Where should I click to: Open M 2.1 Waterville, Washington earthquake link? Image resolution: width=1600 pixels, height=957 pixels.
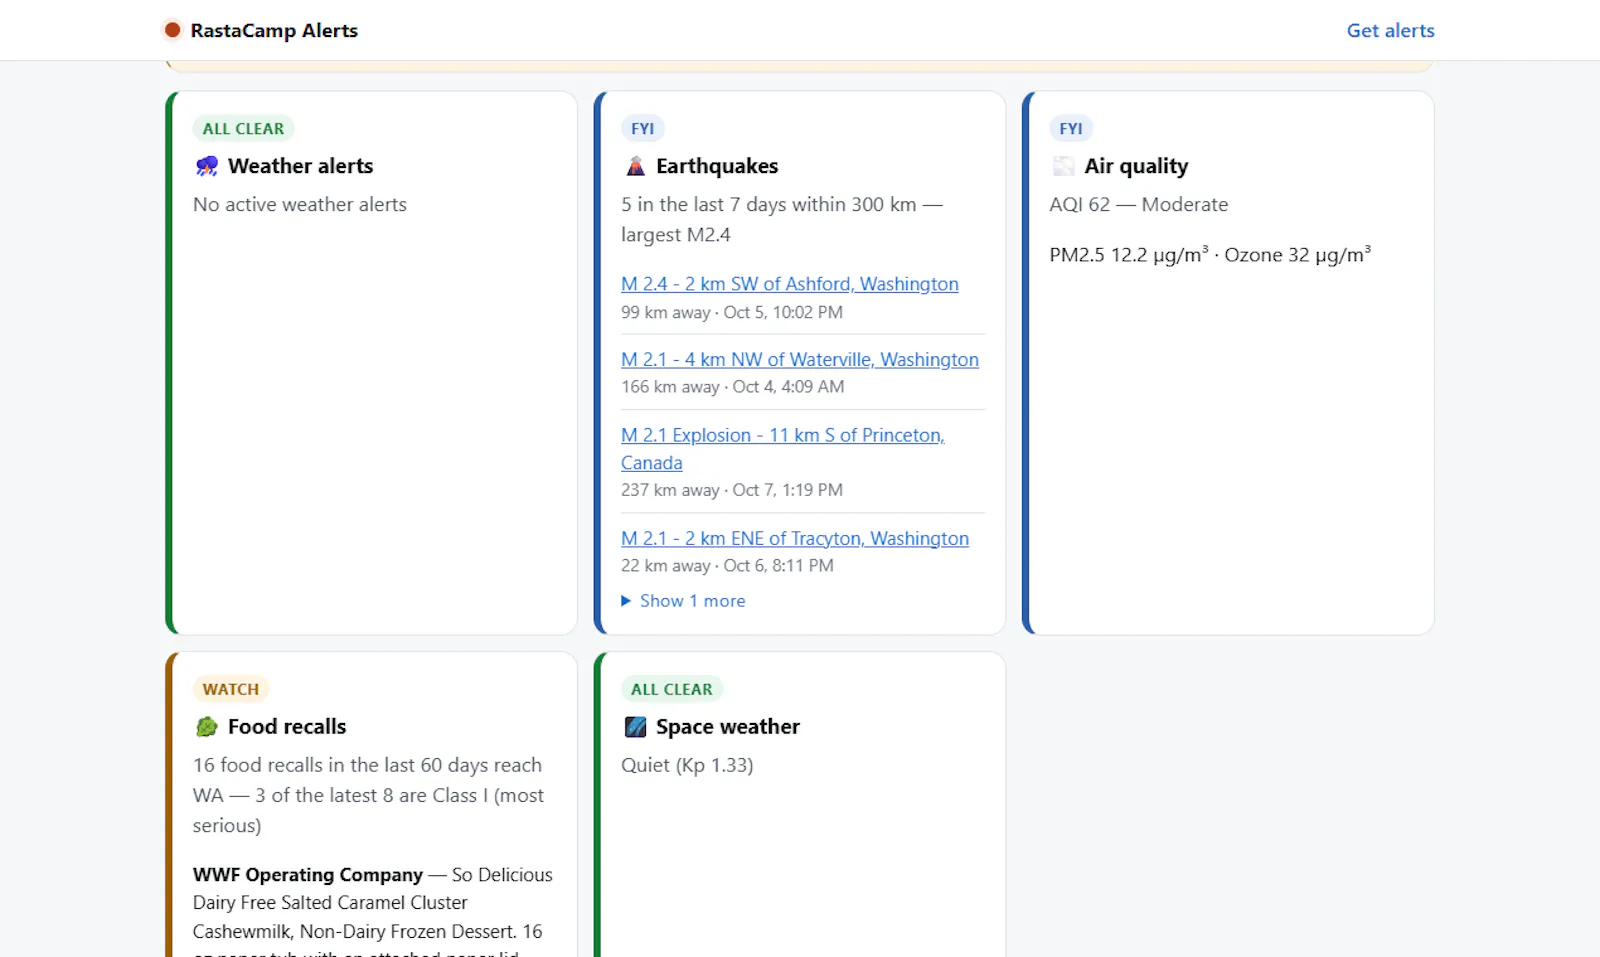click(799, 359)
